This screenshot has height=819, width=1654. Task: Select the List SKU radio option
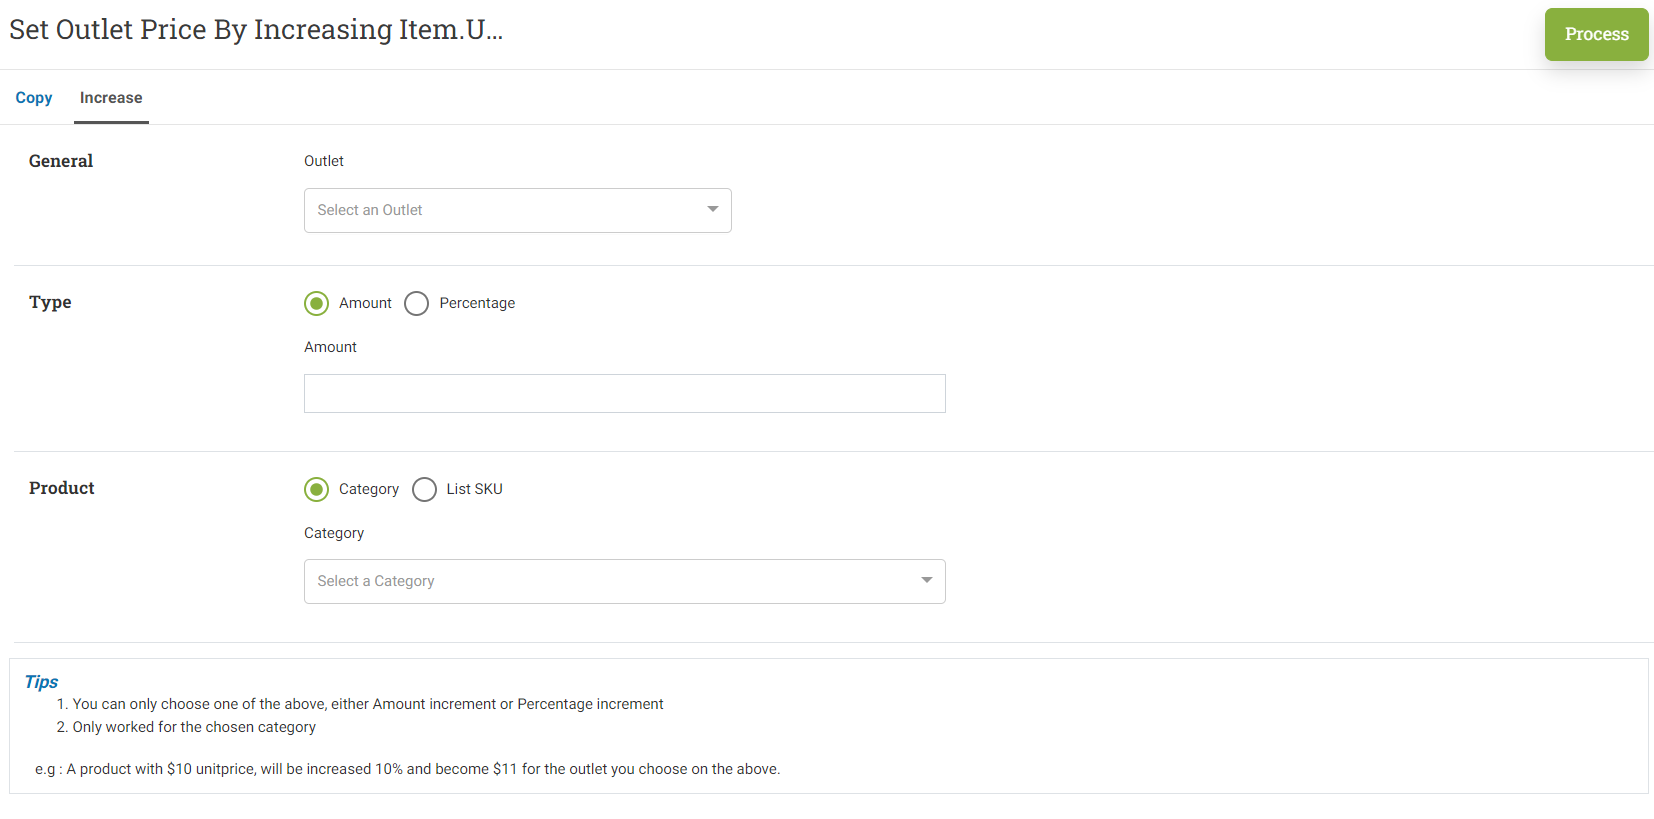424,489
